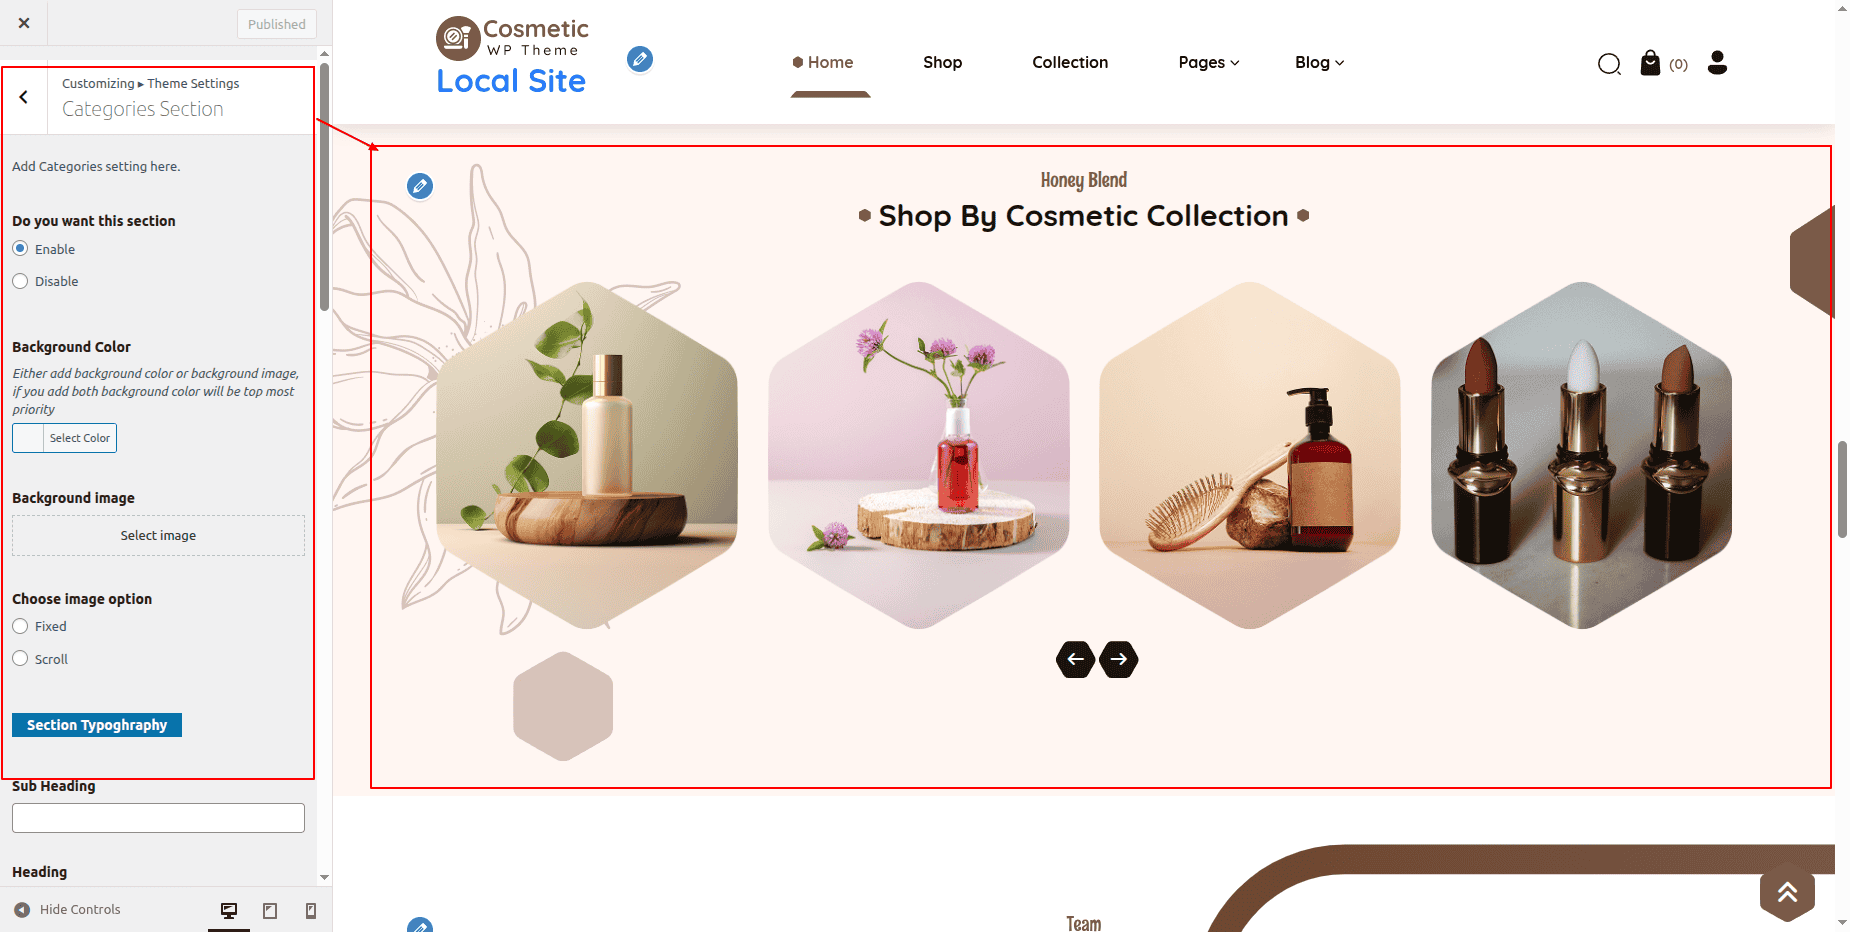Viewport: 1850px width, 932px height.
Task: Open the Shop menu item
Action: [x=942, y=62]
